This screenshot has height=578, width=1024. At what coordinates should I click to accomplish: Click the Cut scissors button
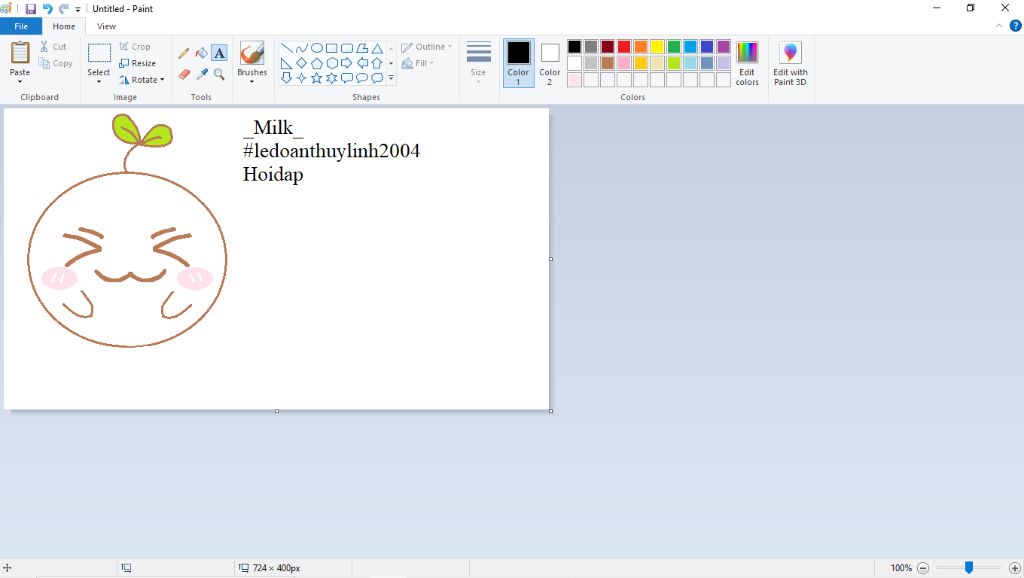tap(54, 46)
